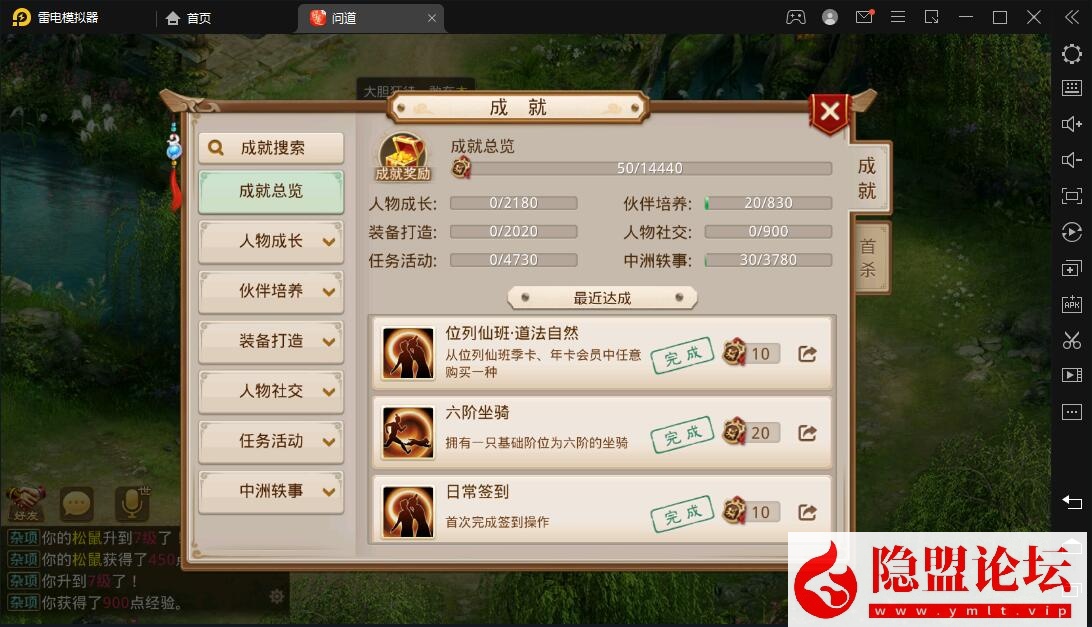Expand the 伙伴培养 category
This screenshot has width=1092, height=627.
pos(271,291)
